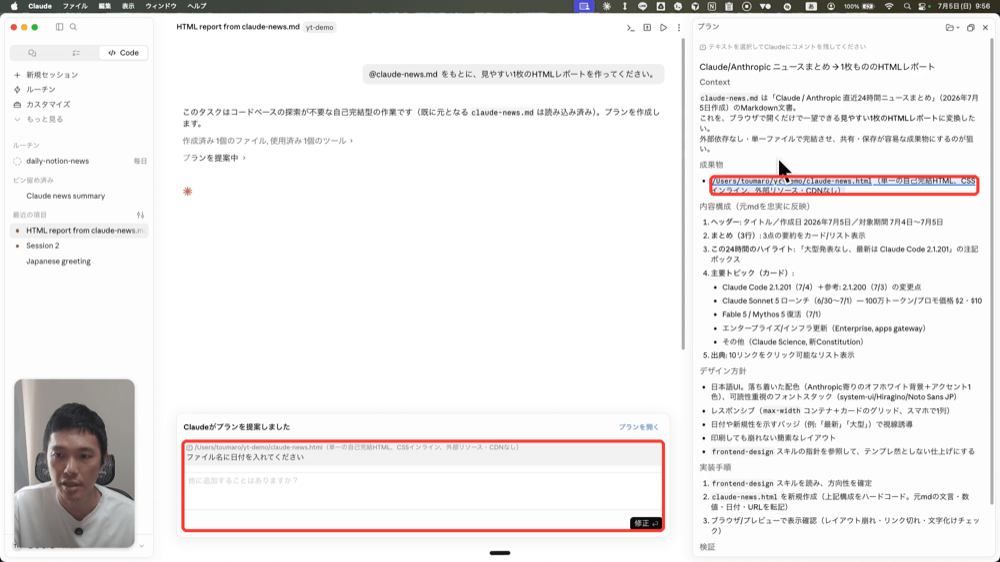Click the play run icon in header

coord(663,27)
